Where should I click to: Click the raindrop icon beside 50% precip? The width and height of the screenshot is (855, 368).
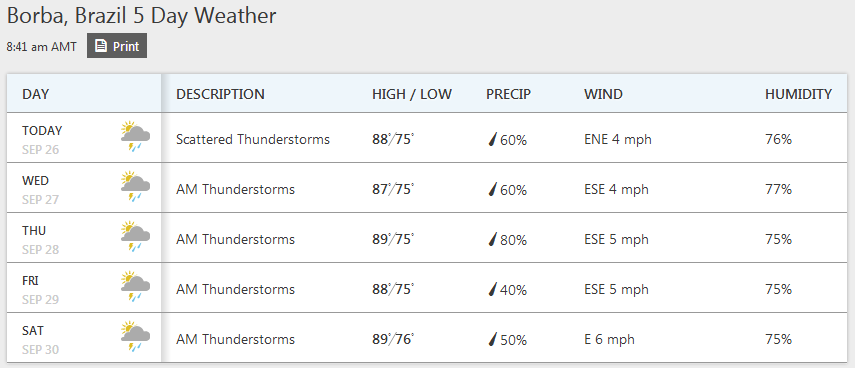pos(492,340)
